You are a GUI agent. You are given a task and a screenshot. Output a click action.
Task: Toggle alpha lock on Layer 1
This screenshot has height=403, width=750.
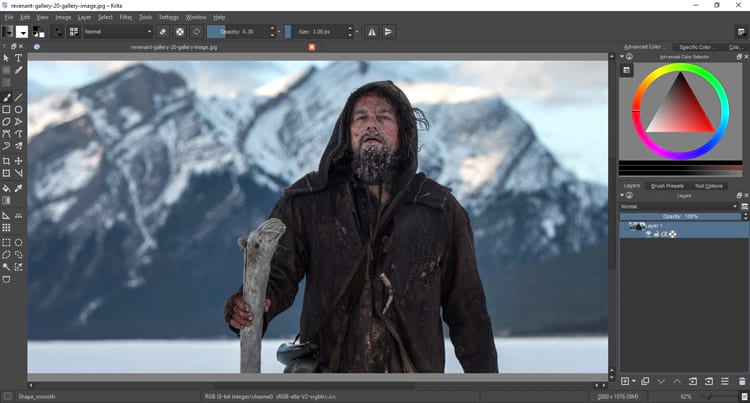(673, 234)
